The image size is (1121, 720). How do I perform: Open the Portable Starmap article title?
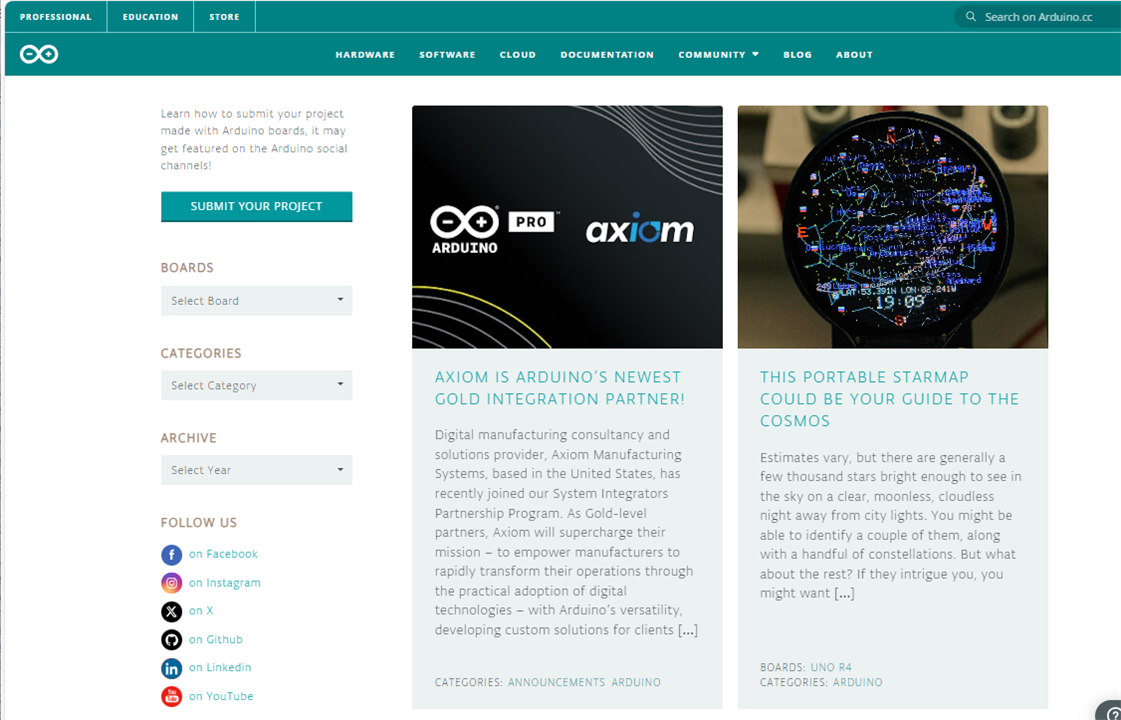click(x=889, y=399)
